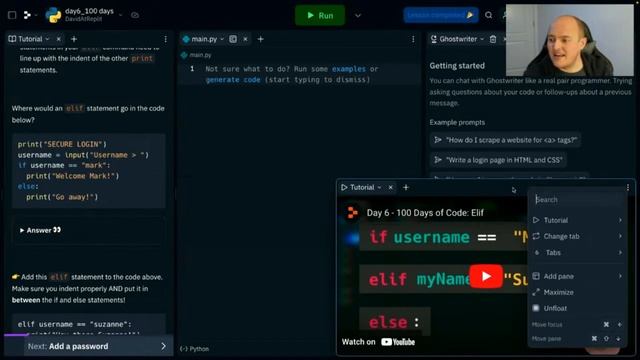
Task: Expand Tabs submenu in context menu
Action: coord(620,252)
